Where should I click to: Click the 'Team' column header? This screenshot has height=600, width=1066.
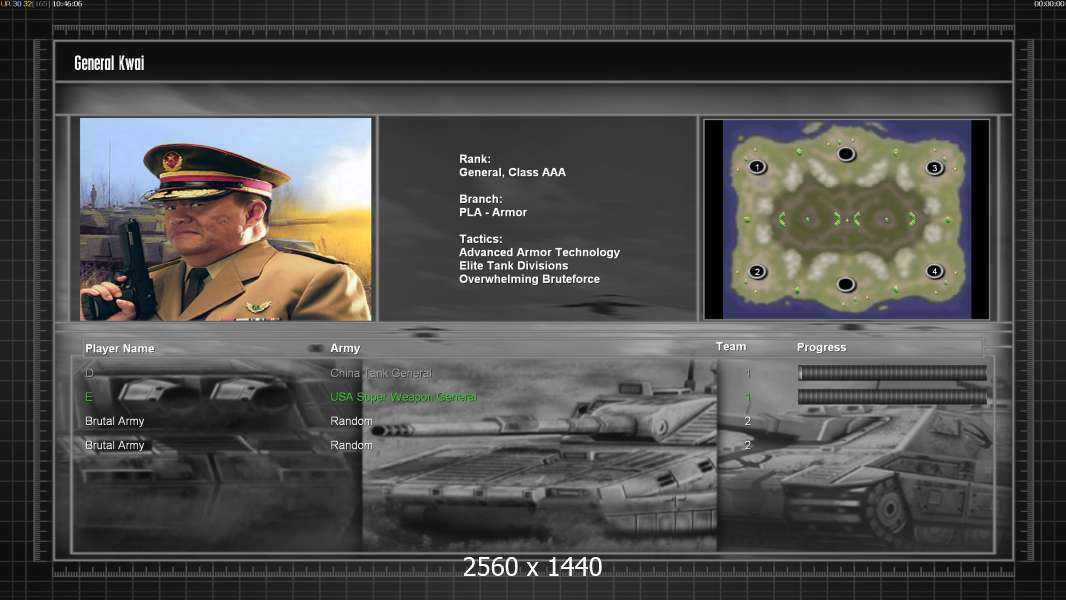(731, 347)
